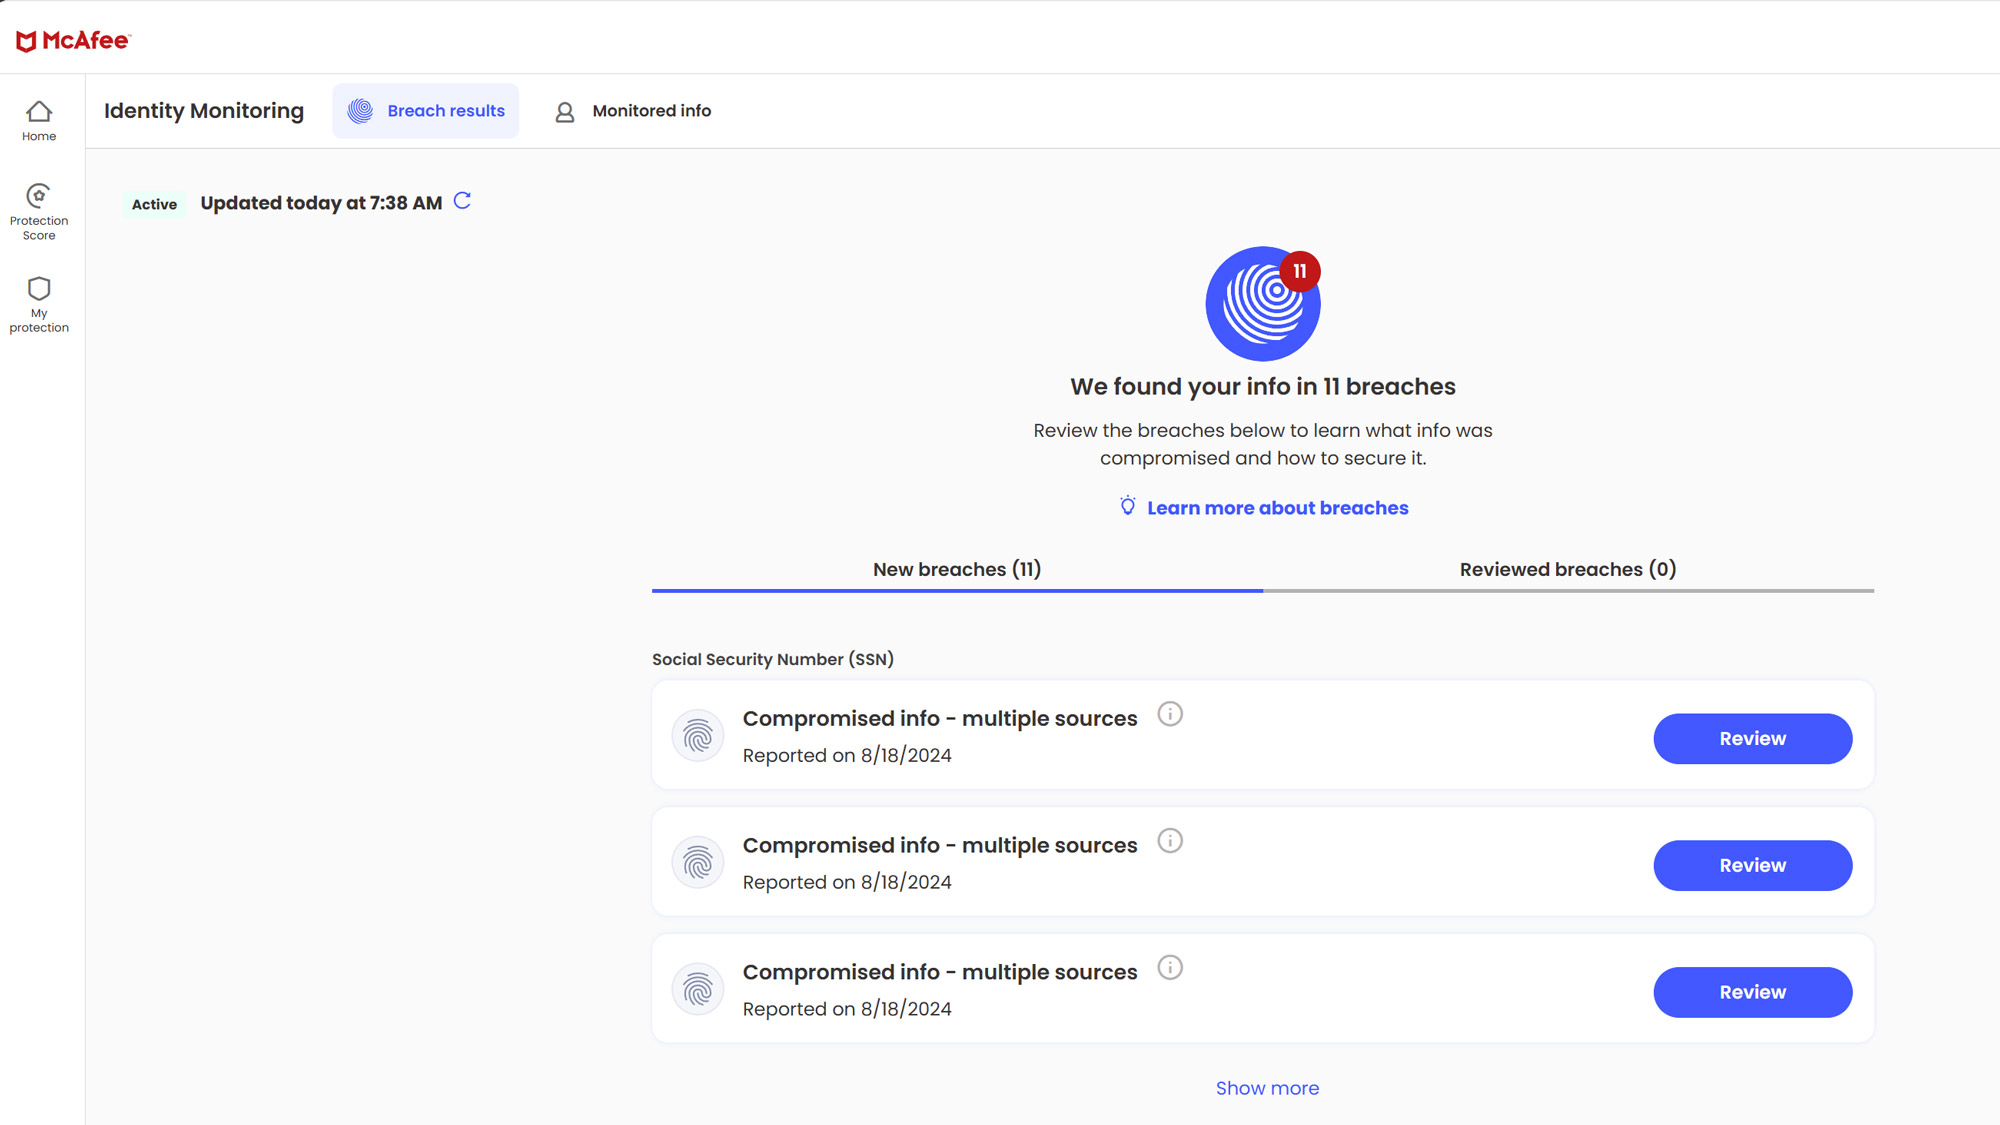Review the third compromised info breach
Viewport: 2000px width, 1125px height.
click(1752, 992)
